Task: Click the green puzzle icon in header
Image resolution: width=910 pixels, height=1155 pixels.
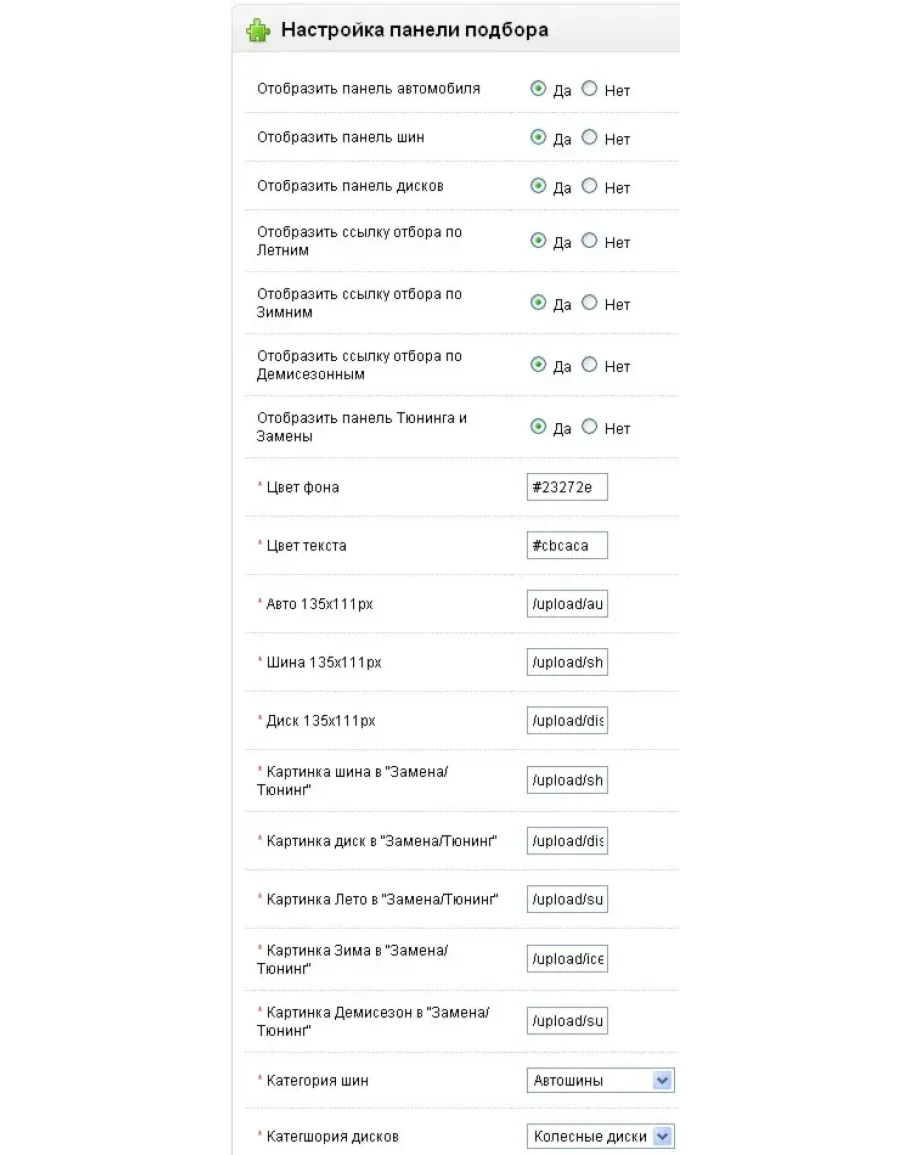Action: click(258, 31)
